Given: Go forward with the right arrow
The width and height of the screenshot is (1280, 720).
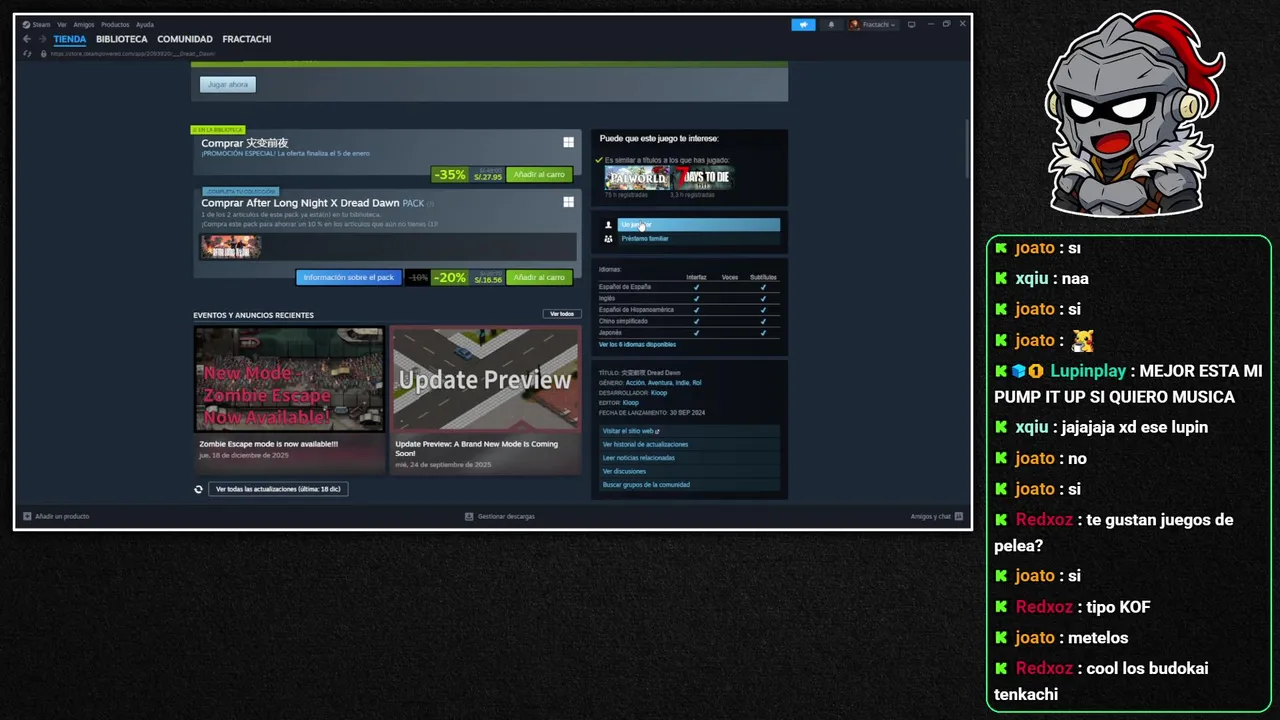Looking at the screenshot, I should [42, 39].
